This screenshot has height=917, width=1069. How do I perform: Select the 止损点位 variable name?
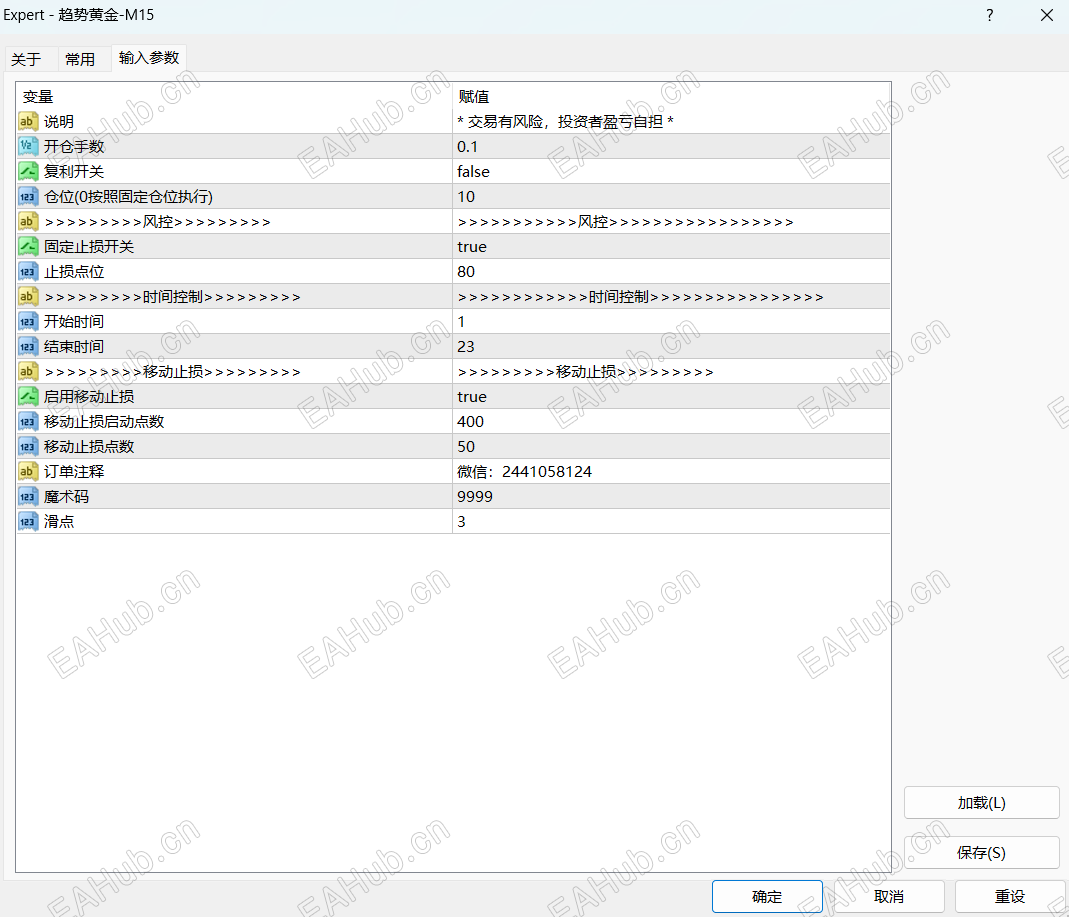74,271
